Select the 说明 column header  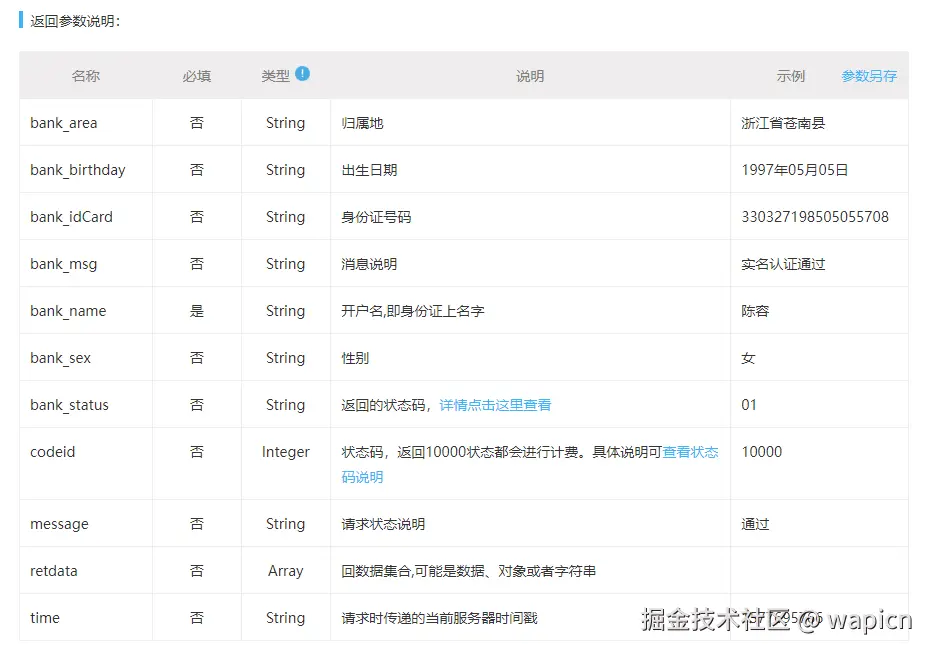point(529,75)
